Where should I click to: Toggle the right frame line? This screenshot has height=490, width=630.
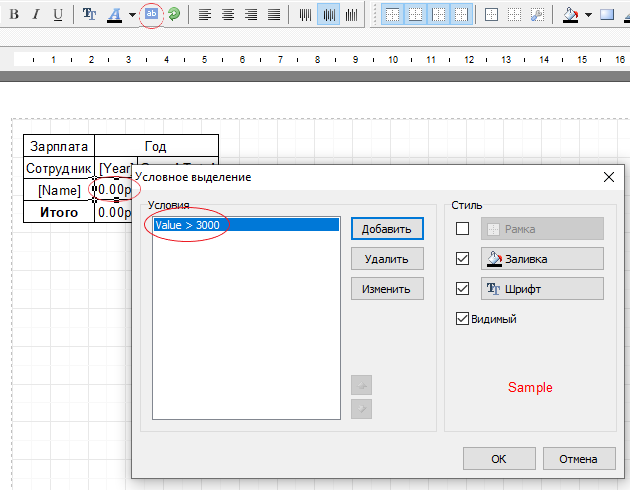click(x=461, y=14)
